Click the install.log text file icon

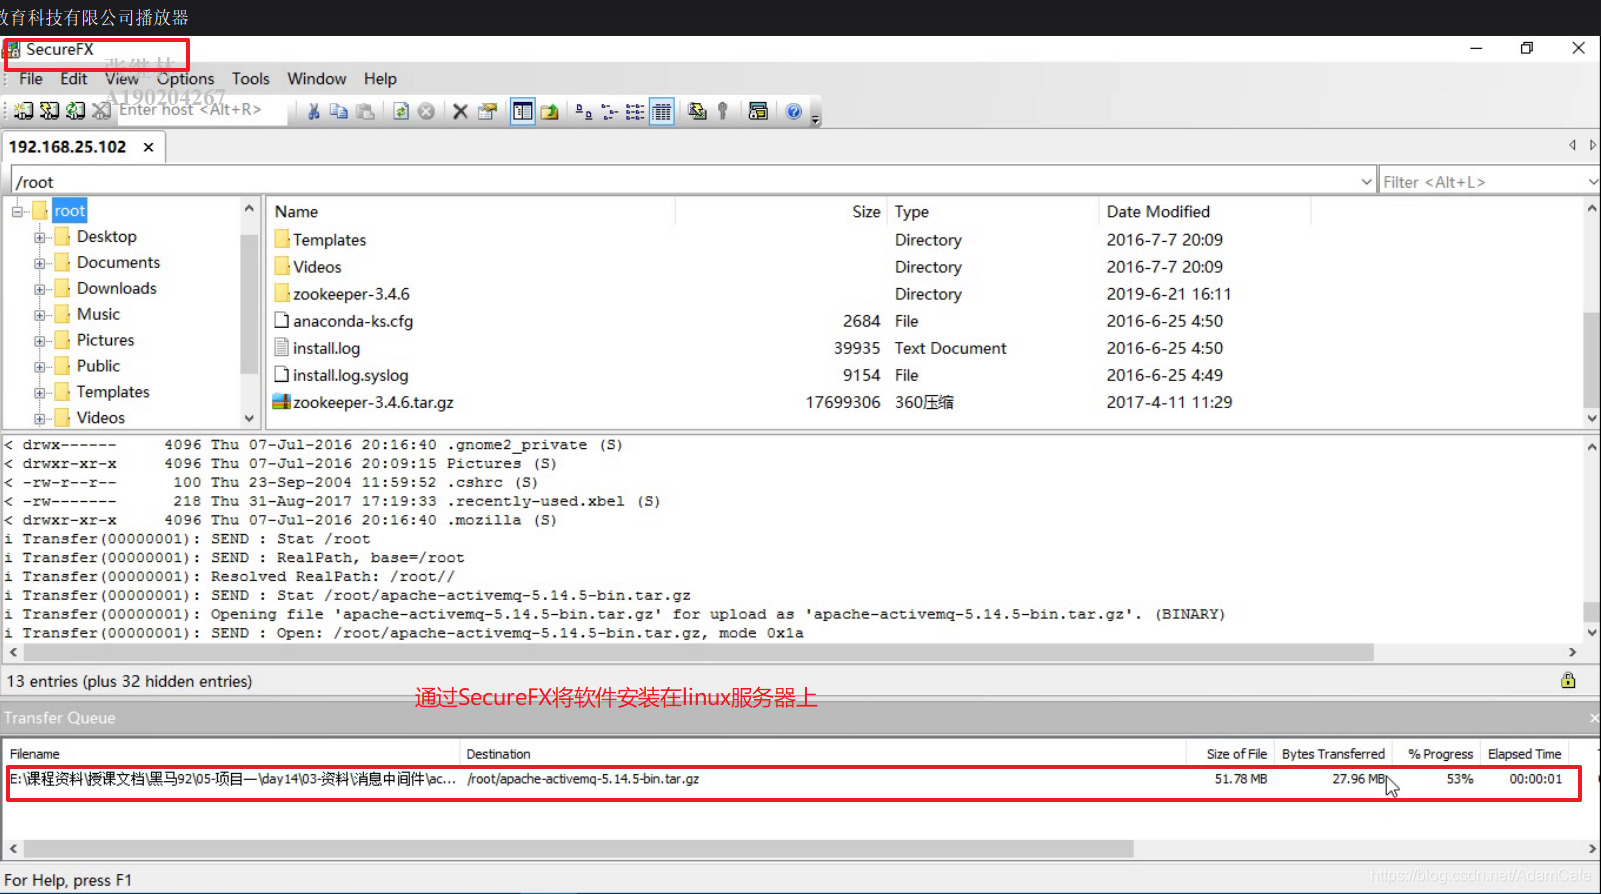pyautogui.click(x=282, y=348)
